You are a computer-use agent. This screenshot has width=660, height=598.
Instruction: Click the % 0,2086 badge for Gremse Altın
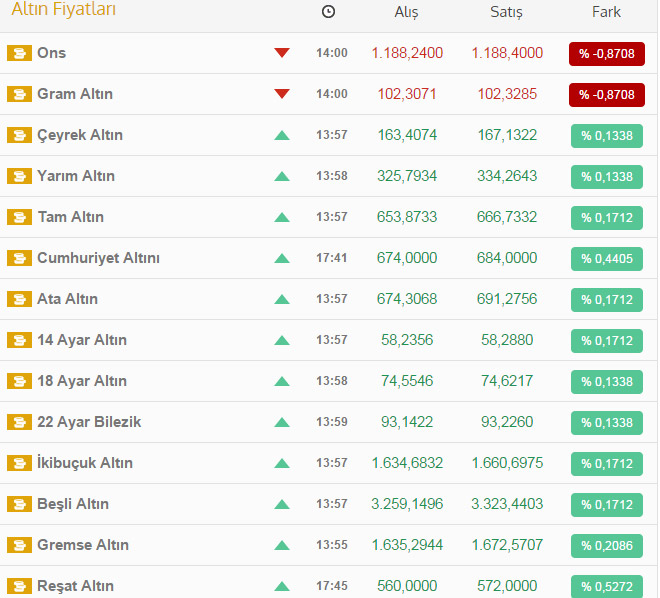[607, 546]
